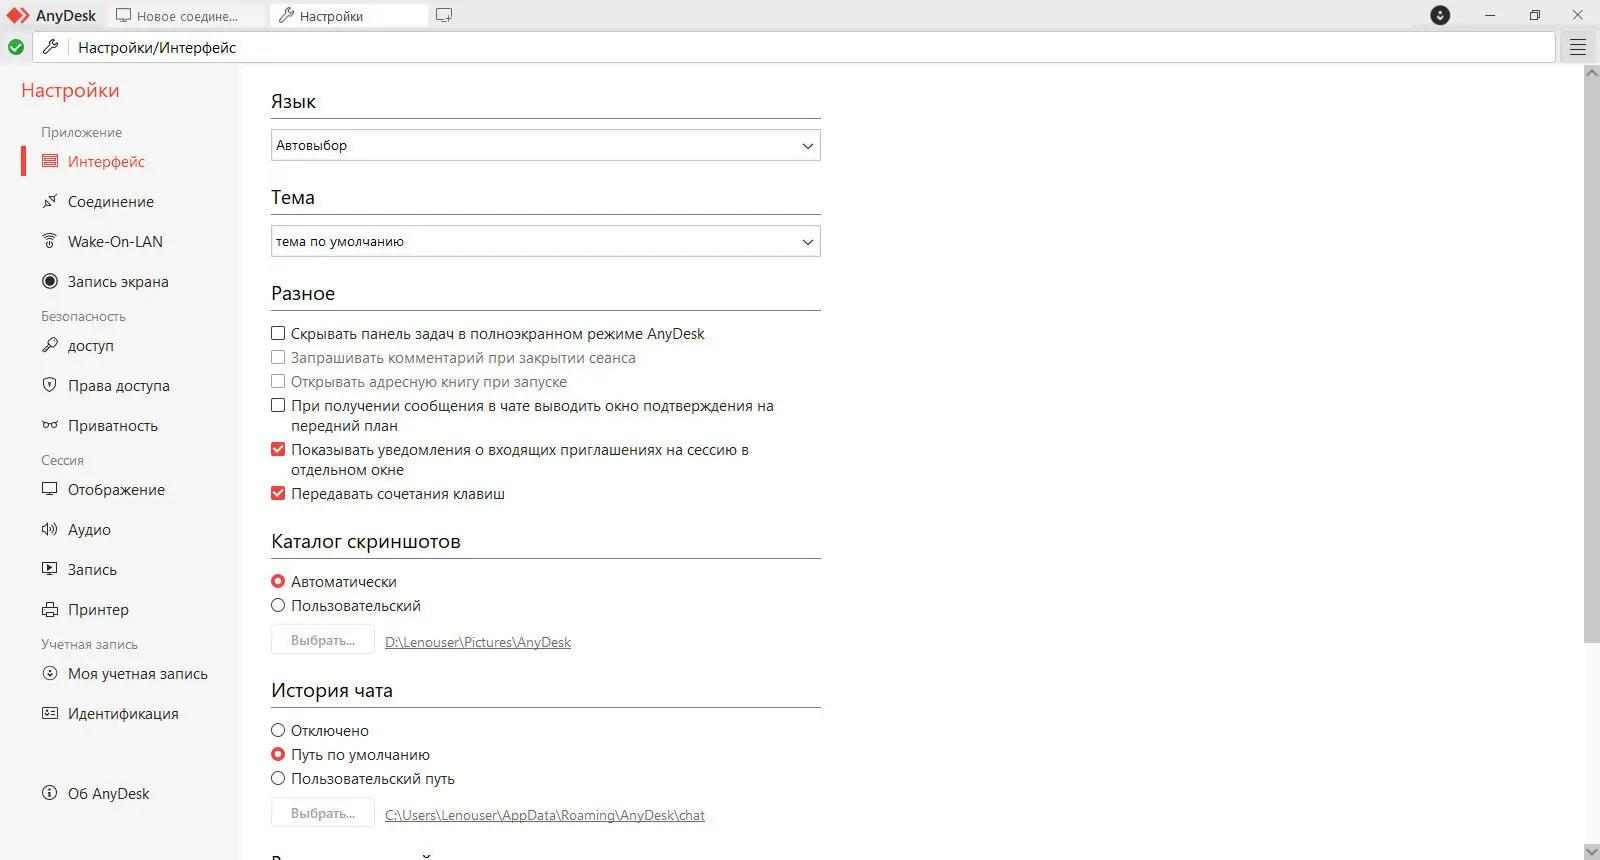Click the play icon for Запись
Screen dimensions: 1600x860
point(50,569)
